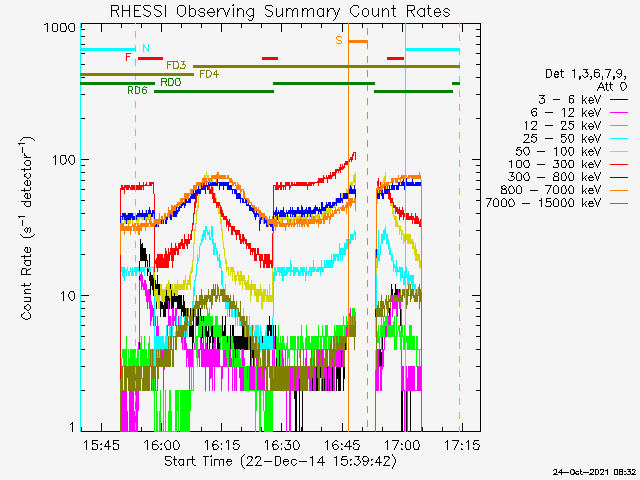Screen dimensions: 640x480
Task: Click the '100' y-axis tick label
Action: pyautogui.click(x=65, y=160)
